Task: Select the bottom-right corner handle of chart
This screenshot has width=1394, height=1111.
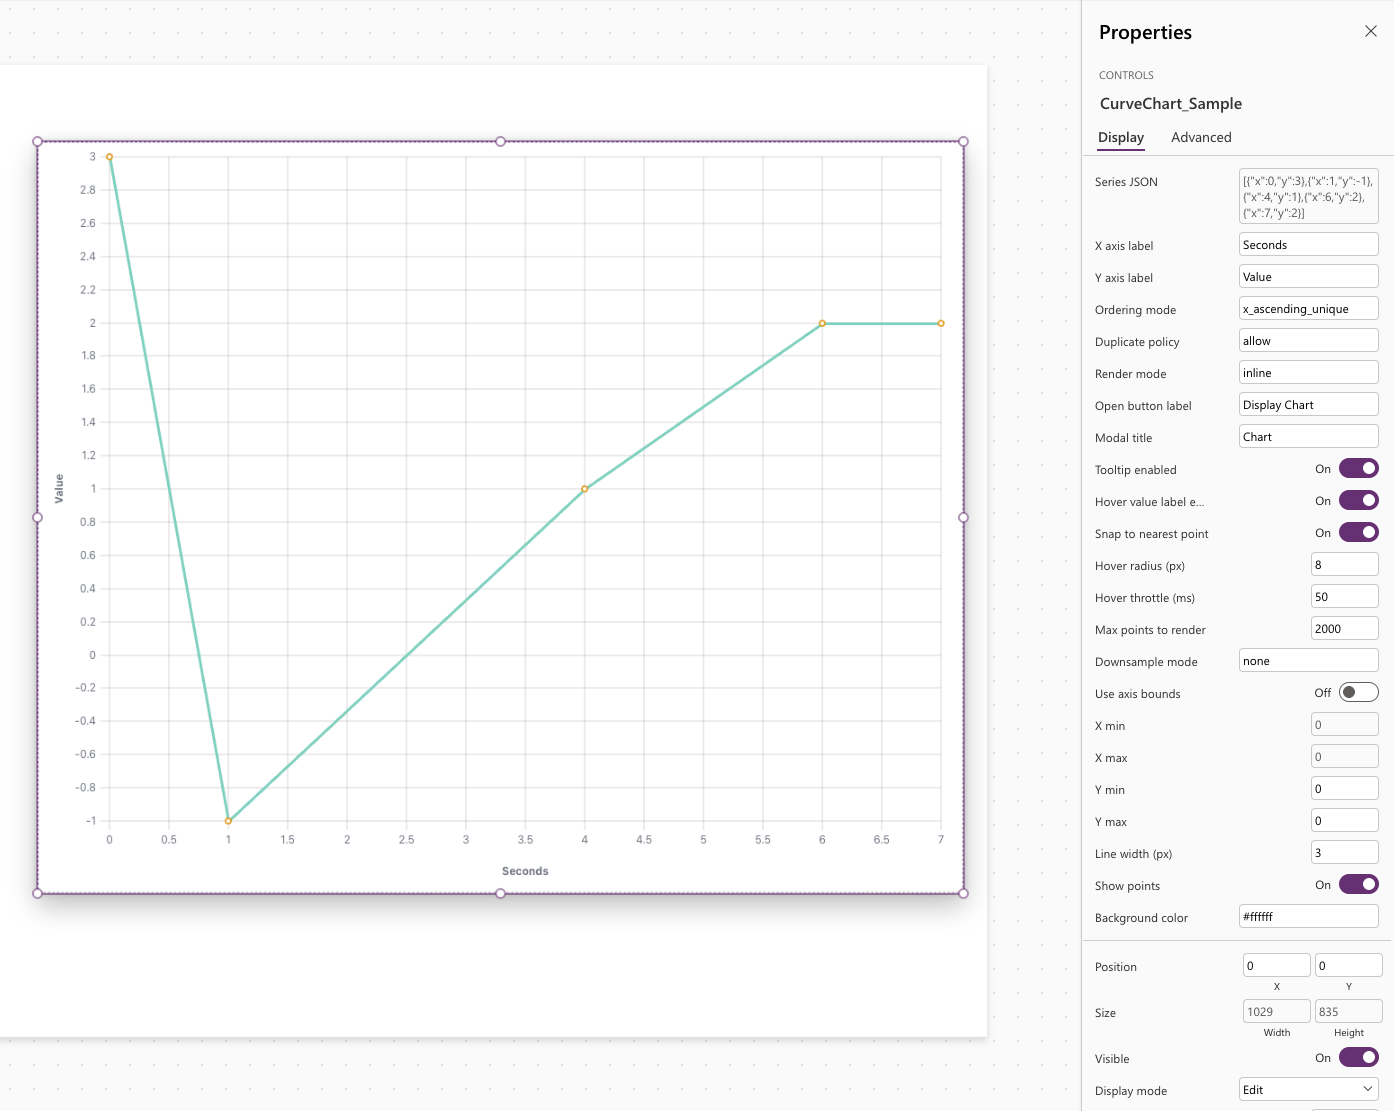Action: click(963, 893)
